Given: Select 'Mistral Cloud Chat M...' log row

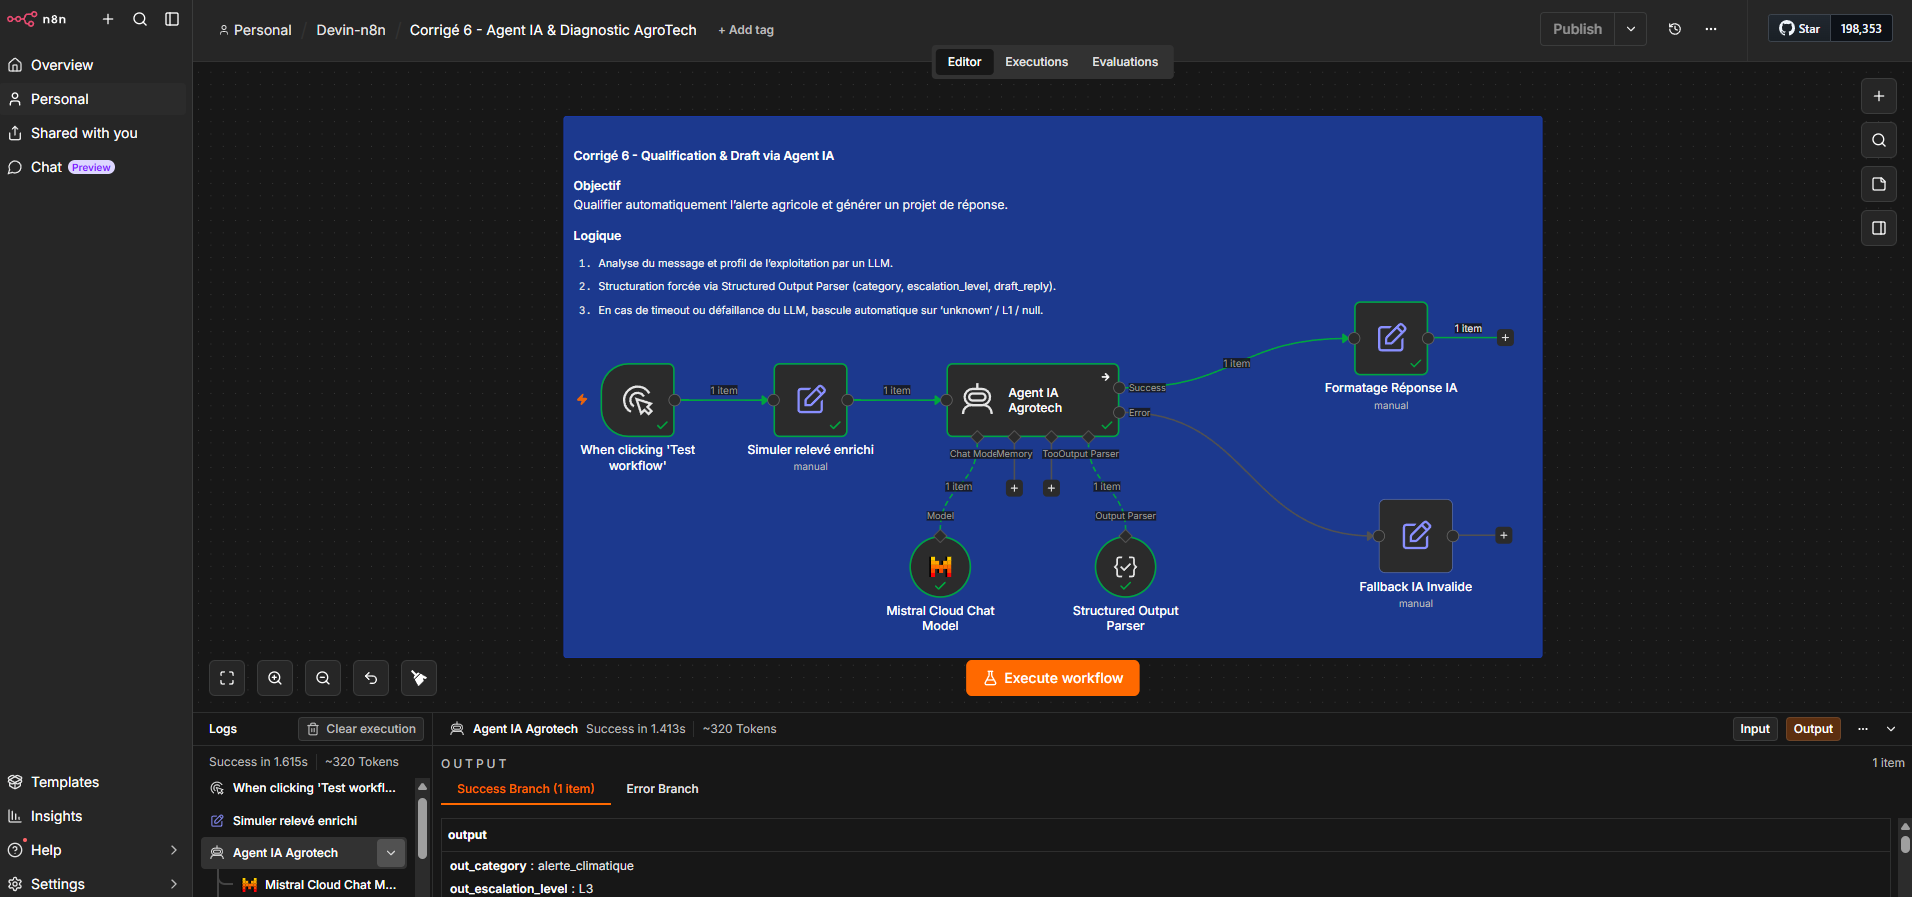Looking at the screenshot, I should [x=320, y=885].
